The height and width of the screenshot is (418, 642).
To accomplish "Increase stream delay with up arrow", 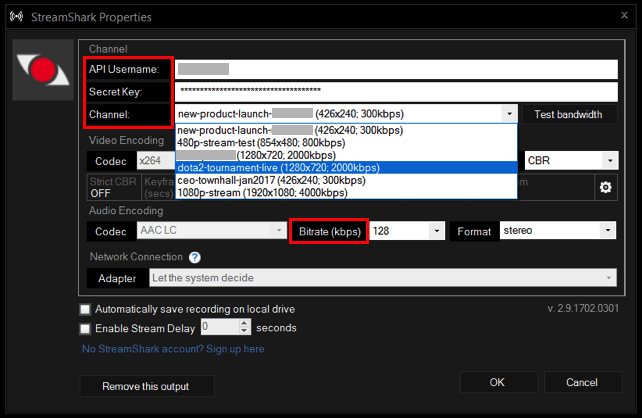I will [x=244, y=323].
